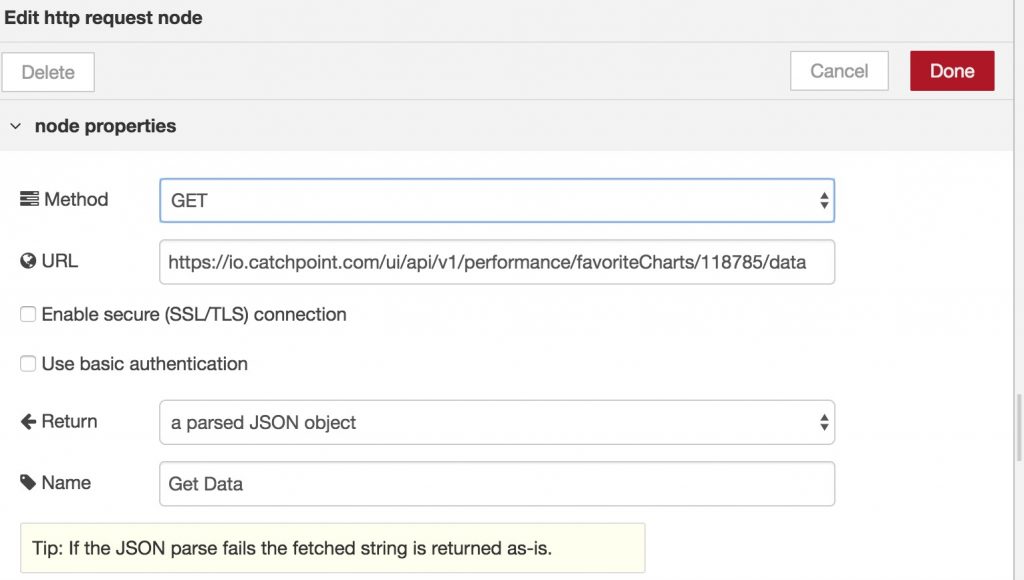
Task: Click the Method dropdown stepper arrows
Action: coord(824,200)
